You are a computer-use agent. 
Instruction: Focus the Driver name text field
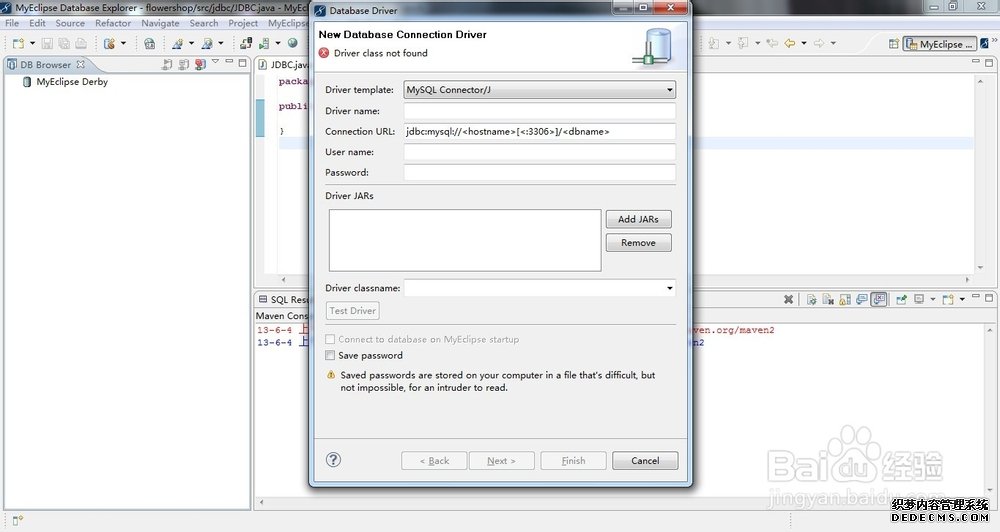[540, 111]
